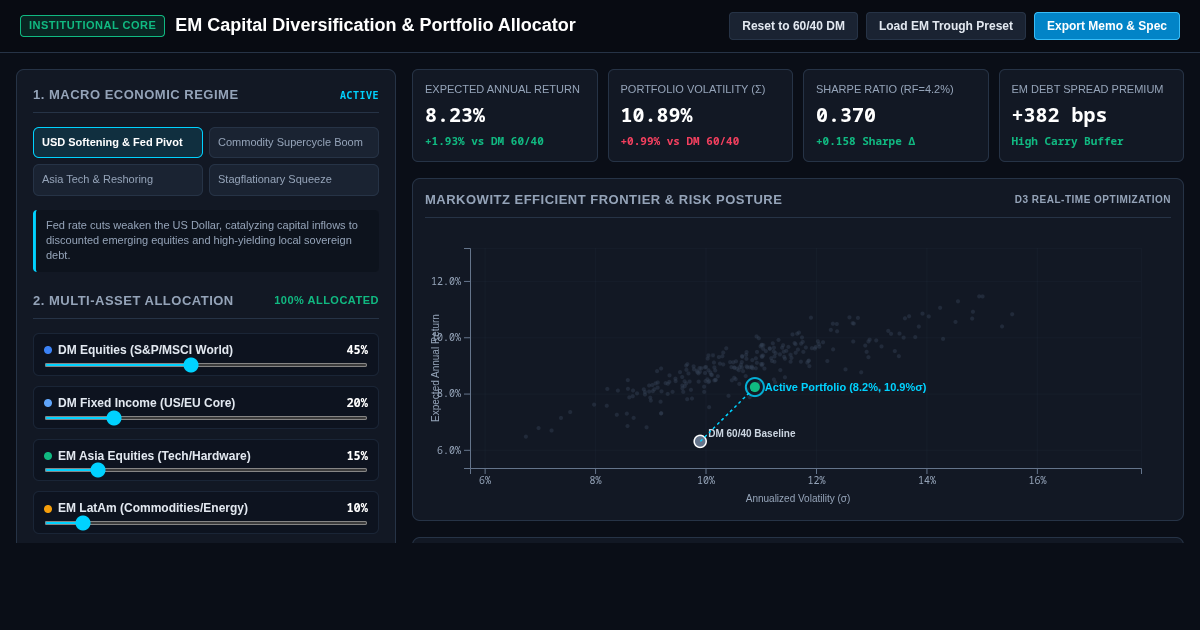This screenshot has width=1200, height=630.
Task: Adjust the EM LatAm allocation slider
Action: pos(206,523)
